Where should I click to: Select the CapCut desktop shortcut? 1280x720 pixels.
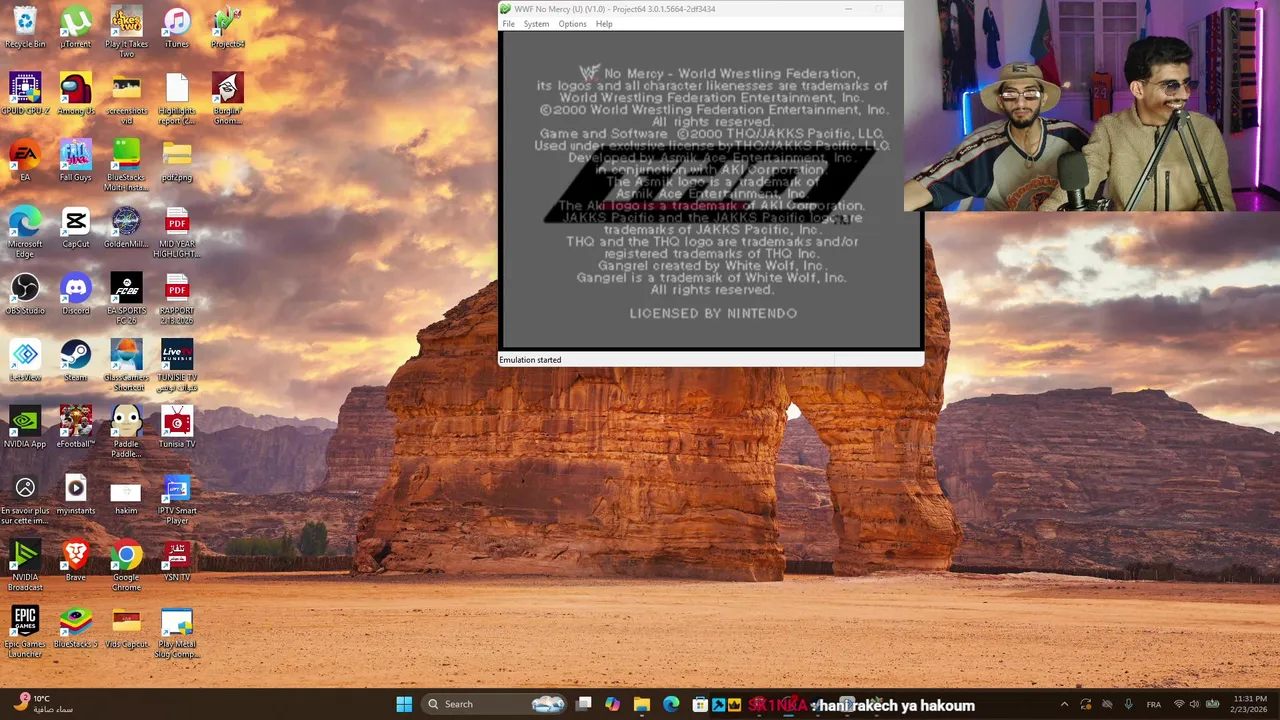click(75, 227)
